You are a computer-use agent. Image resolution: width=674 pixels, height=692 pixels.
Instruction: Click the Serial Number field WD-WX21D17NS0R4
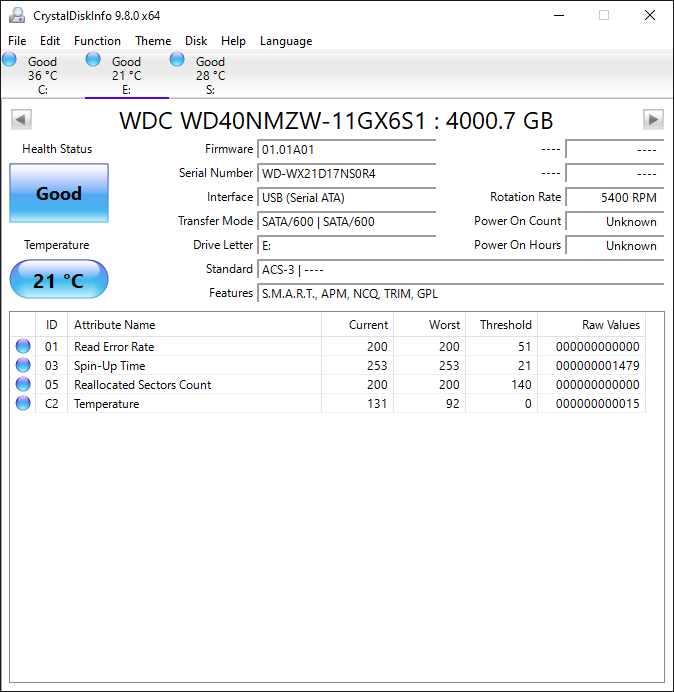point(347,173)
